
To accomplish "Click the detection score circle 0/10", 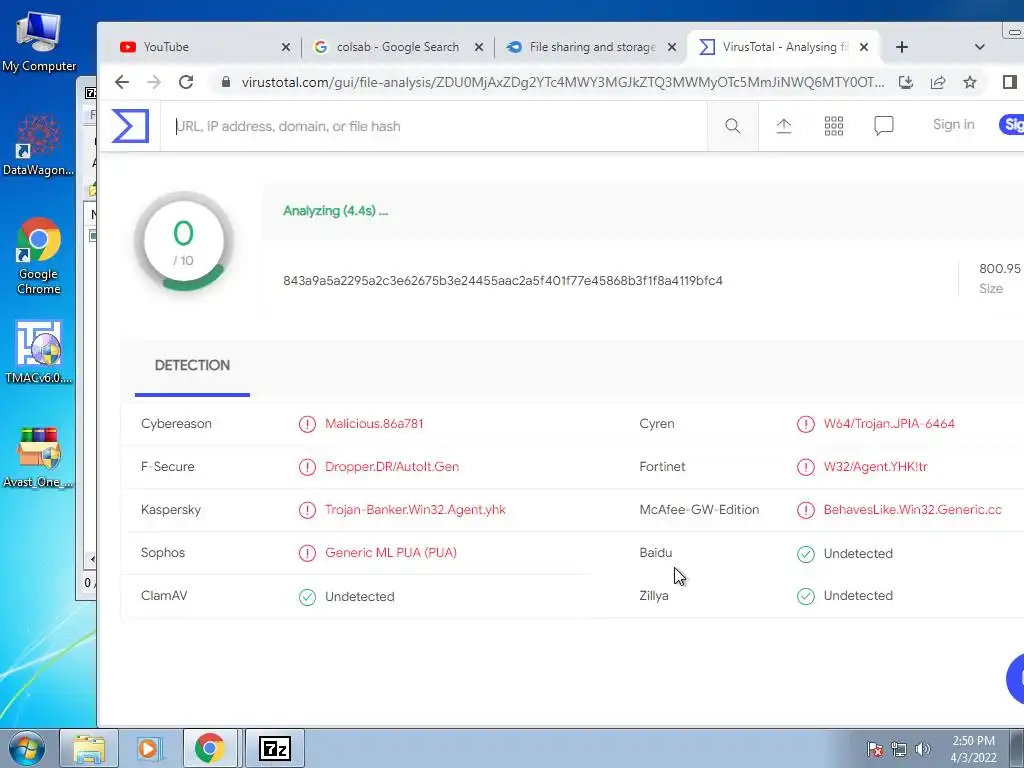I will click(x=184, y=242).
